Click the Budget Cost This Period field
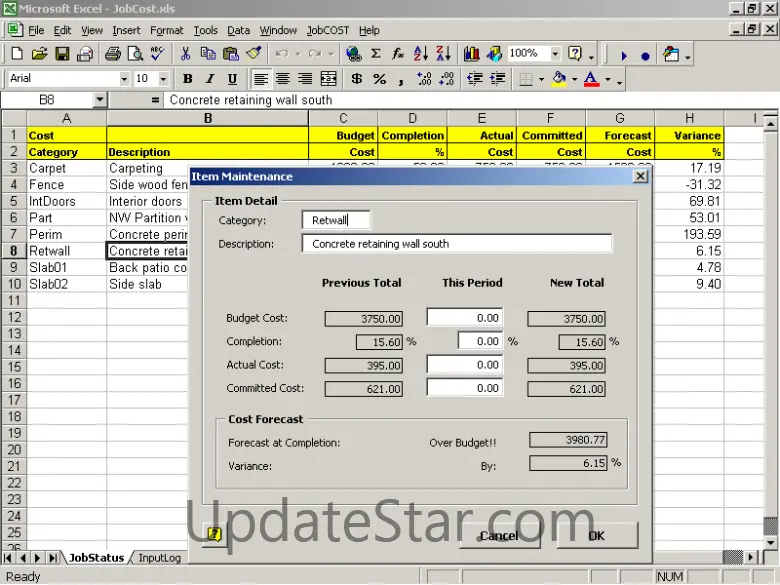 [465, 318]
